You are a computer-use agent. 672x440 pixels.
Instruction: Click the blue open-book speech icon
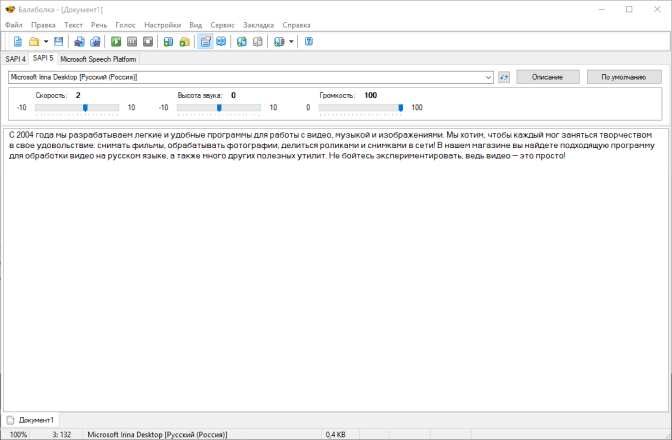(221, 42)
